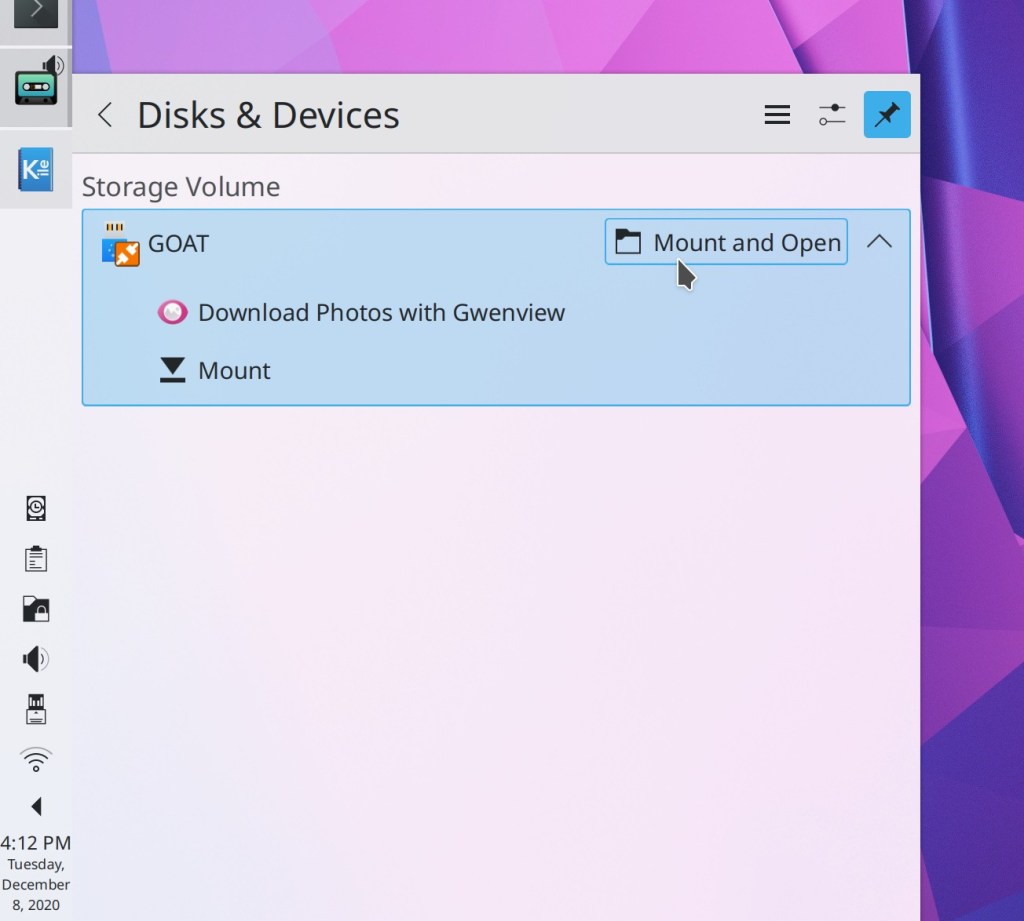The width and height of the screenshot is (1024, 921).
Task: Open the cassette audio player application
Action: tap(36, 84)
